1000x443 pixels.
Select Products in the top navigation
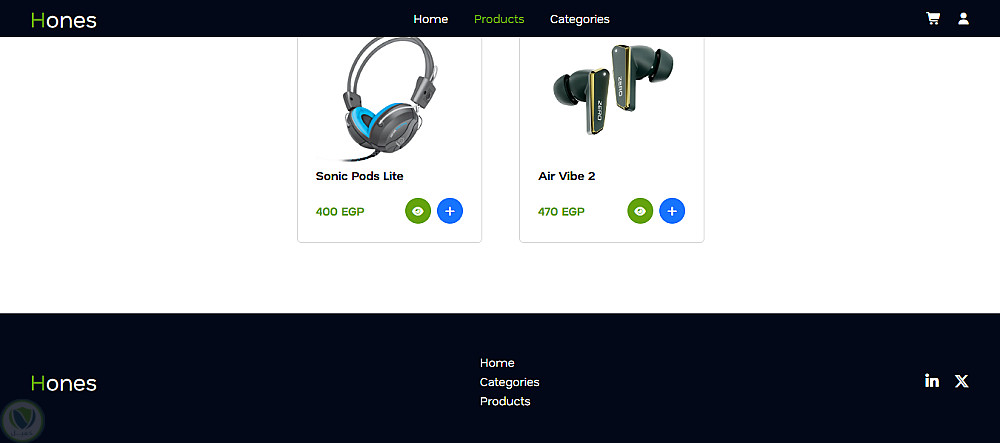(499, 19)
